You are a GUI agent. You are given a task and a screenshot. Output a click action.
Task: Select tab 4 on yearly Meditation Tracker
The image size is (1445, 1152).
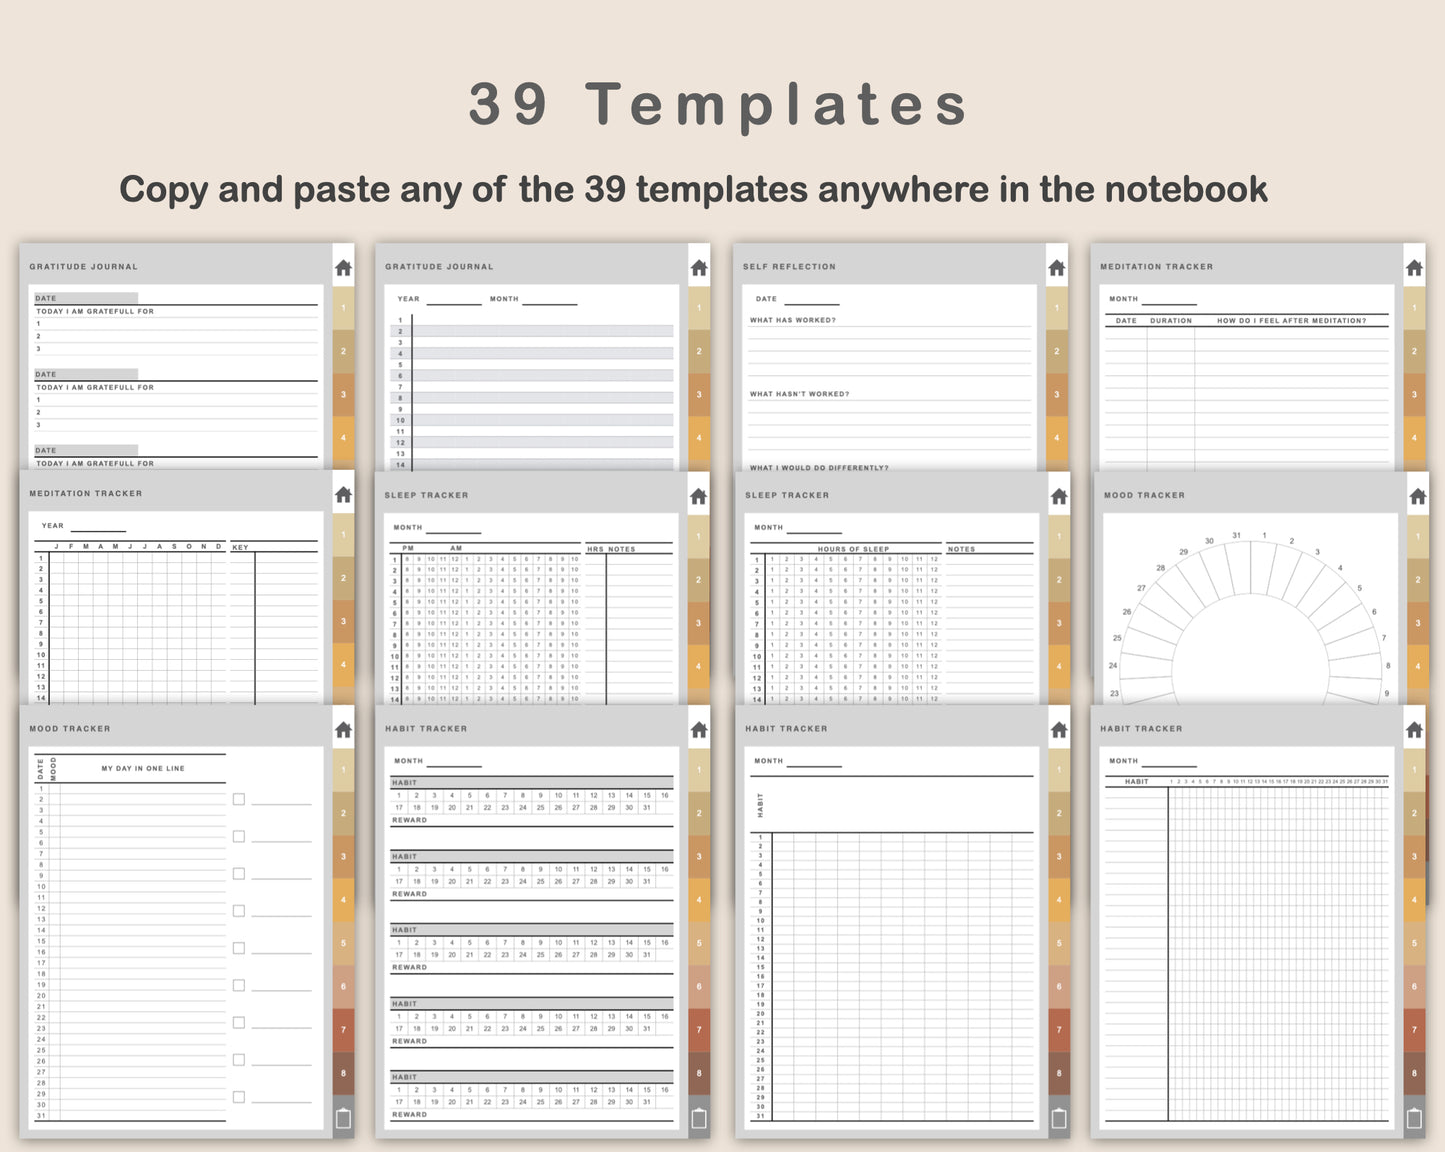(343, 664)
